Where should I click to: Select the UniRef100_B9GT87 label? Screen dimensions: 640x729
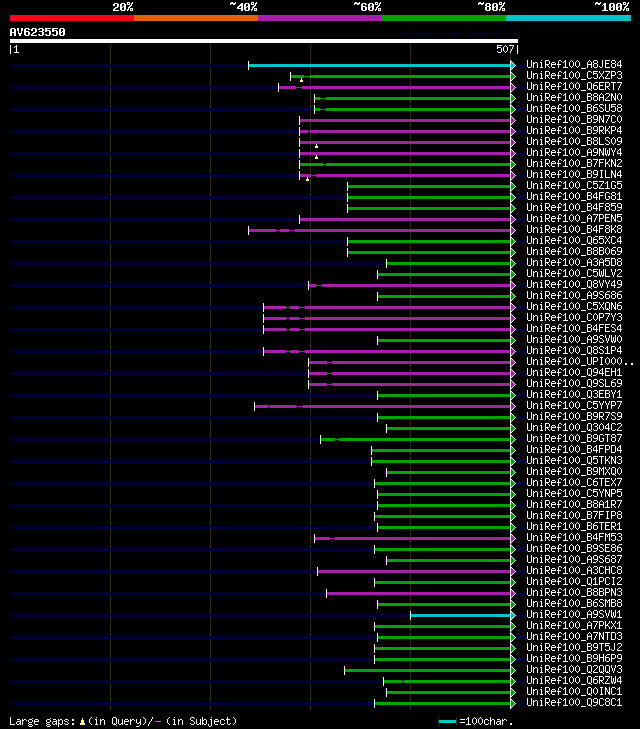point(574,438)
